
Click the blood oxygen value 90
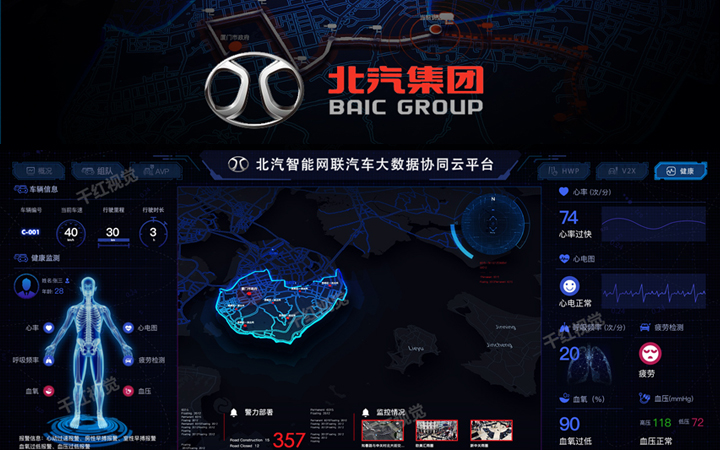569,424
